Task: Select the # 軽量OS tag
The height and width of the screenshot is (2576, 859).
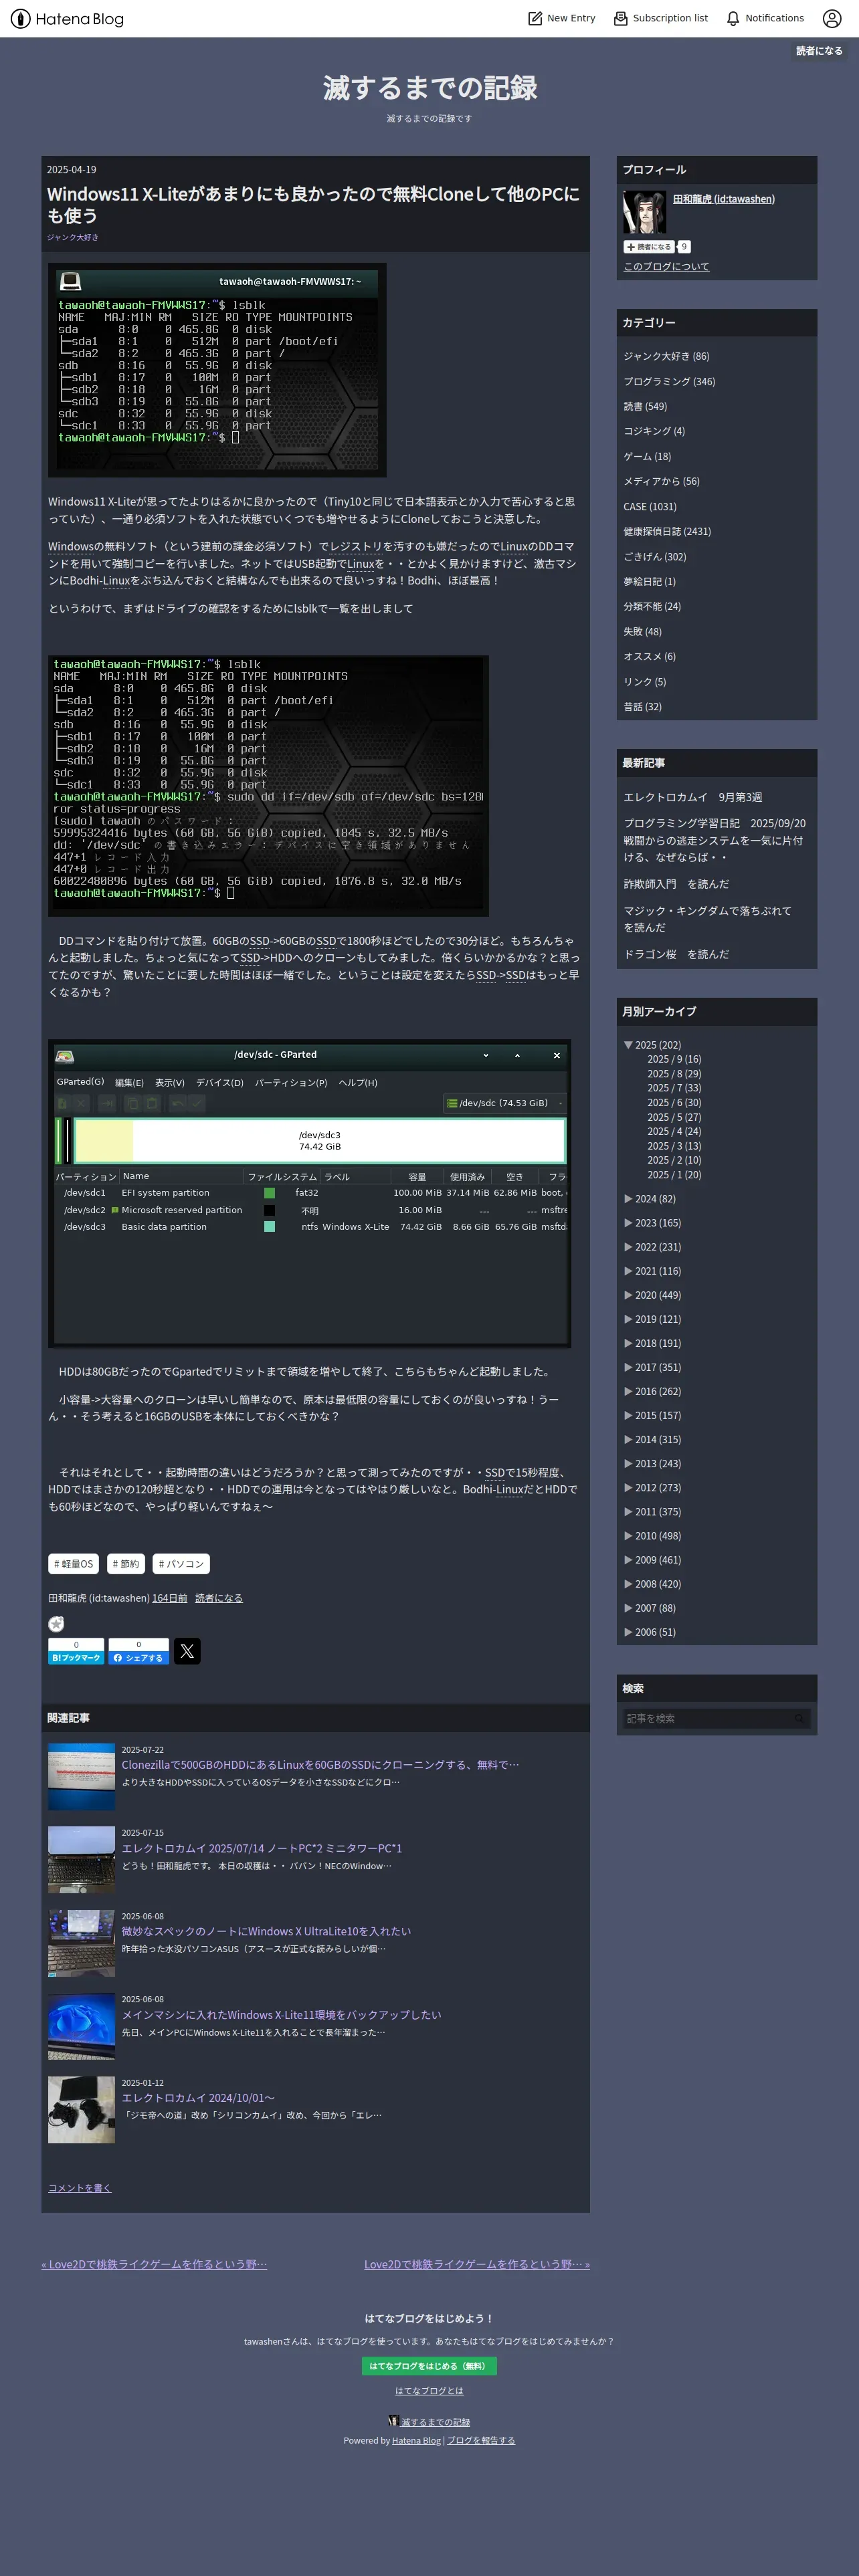Action: [73, 1564]
